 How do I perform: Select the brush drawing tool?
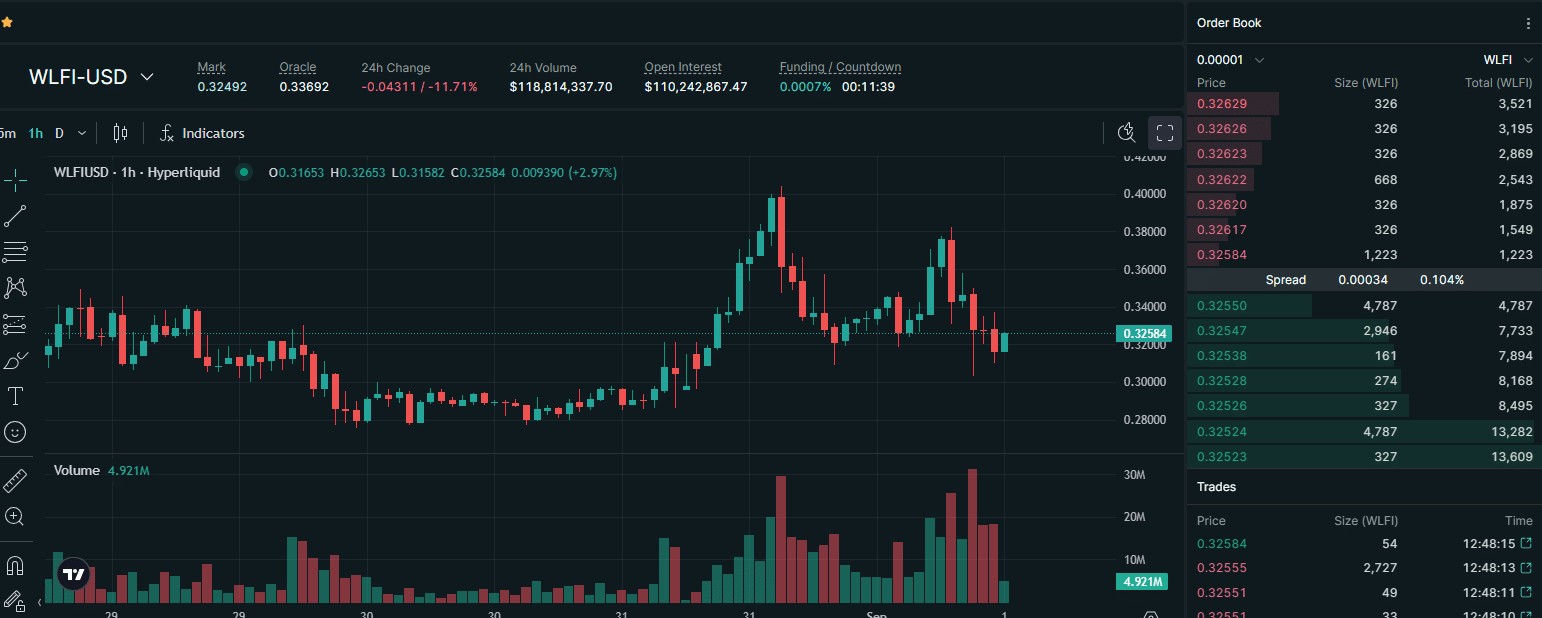point(15,360)
